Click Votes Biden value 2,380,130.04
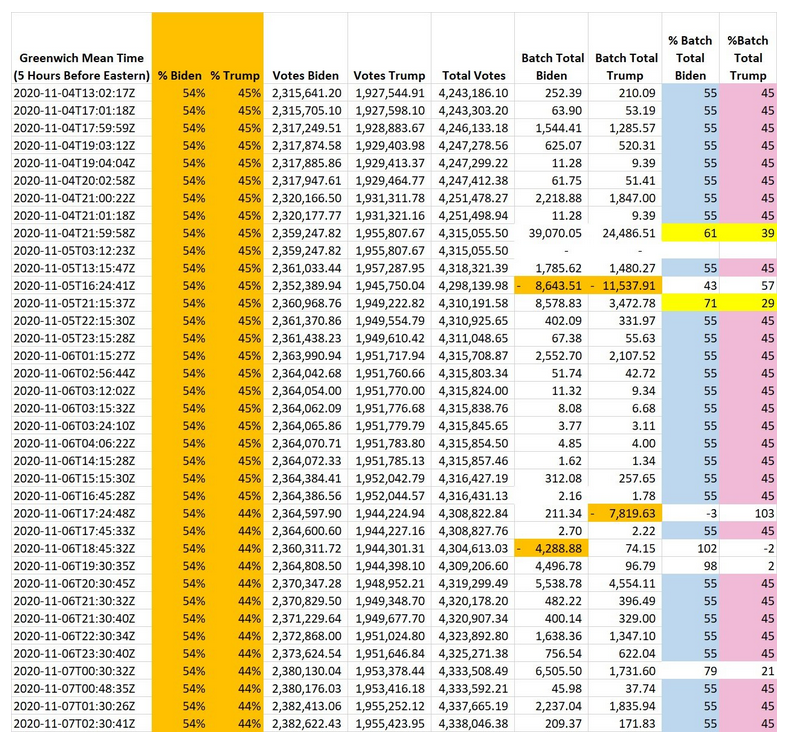This screenshot has height=749, width=811. (x=307, y=671)
